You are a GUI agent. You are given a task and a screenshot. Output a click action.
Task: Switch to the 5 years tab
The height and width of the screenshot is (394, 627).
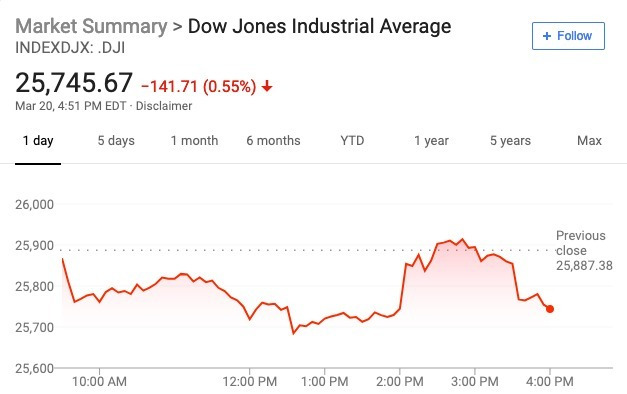[510, 141]
